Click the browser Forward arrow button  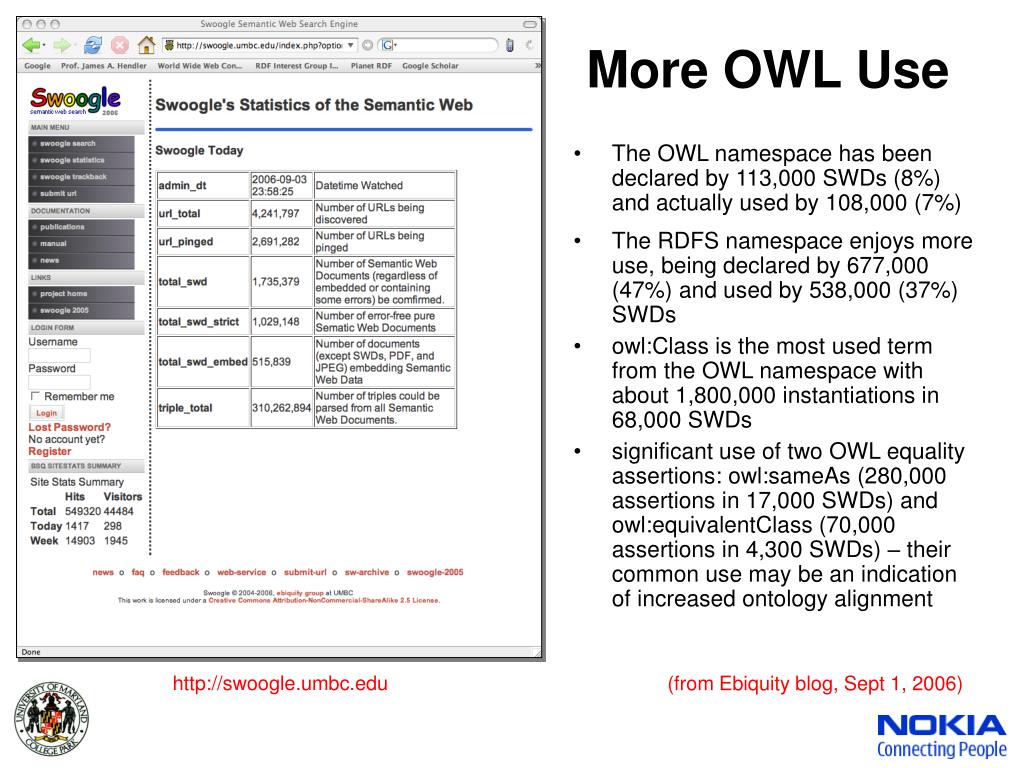point(61,45)
